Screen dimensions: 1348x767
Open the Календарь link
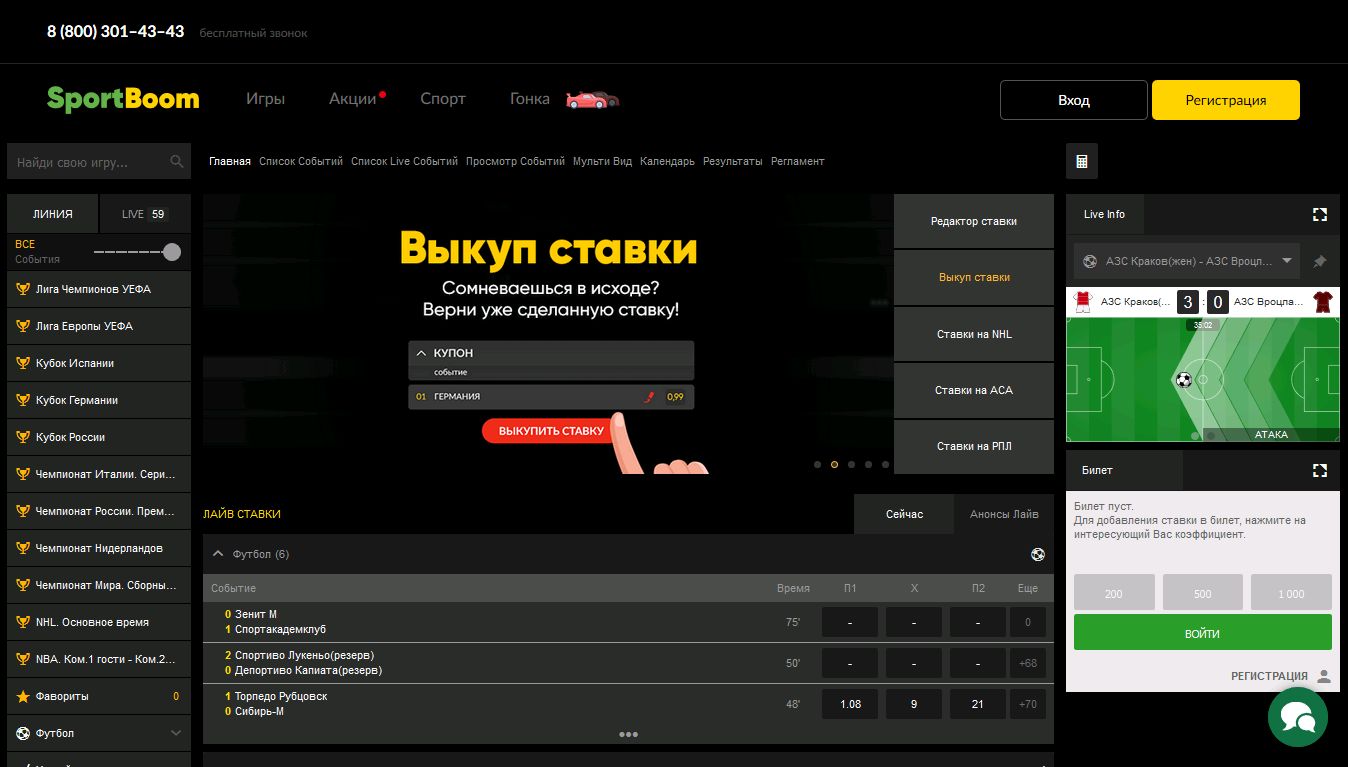[667, 161]
